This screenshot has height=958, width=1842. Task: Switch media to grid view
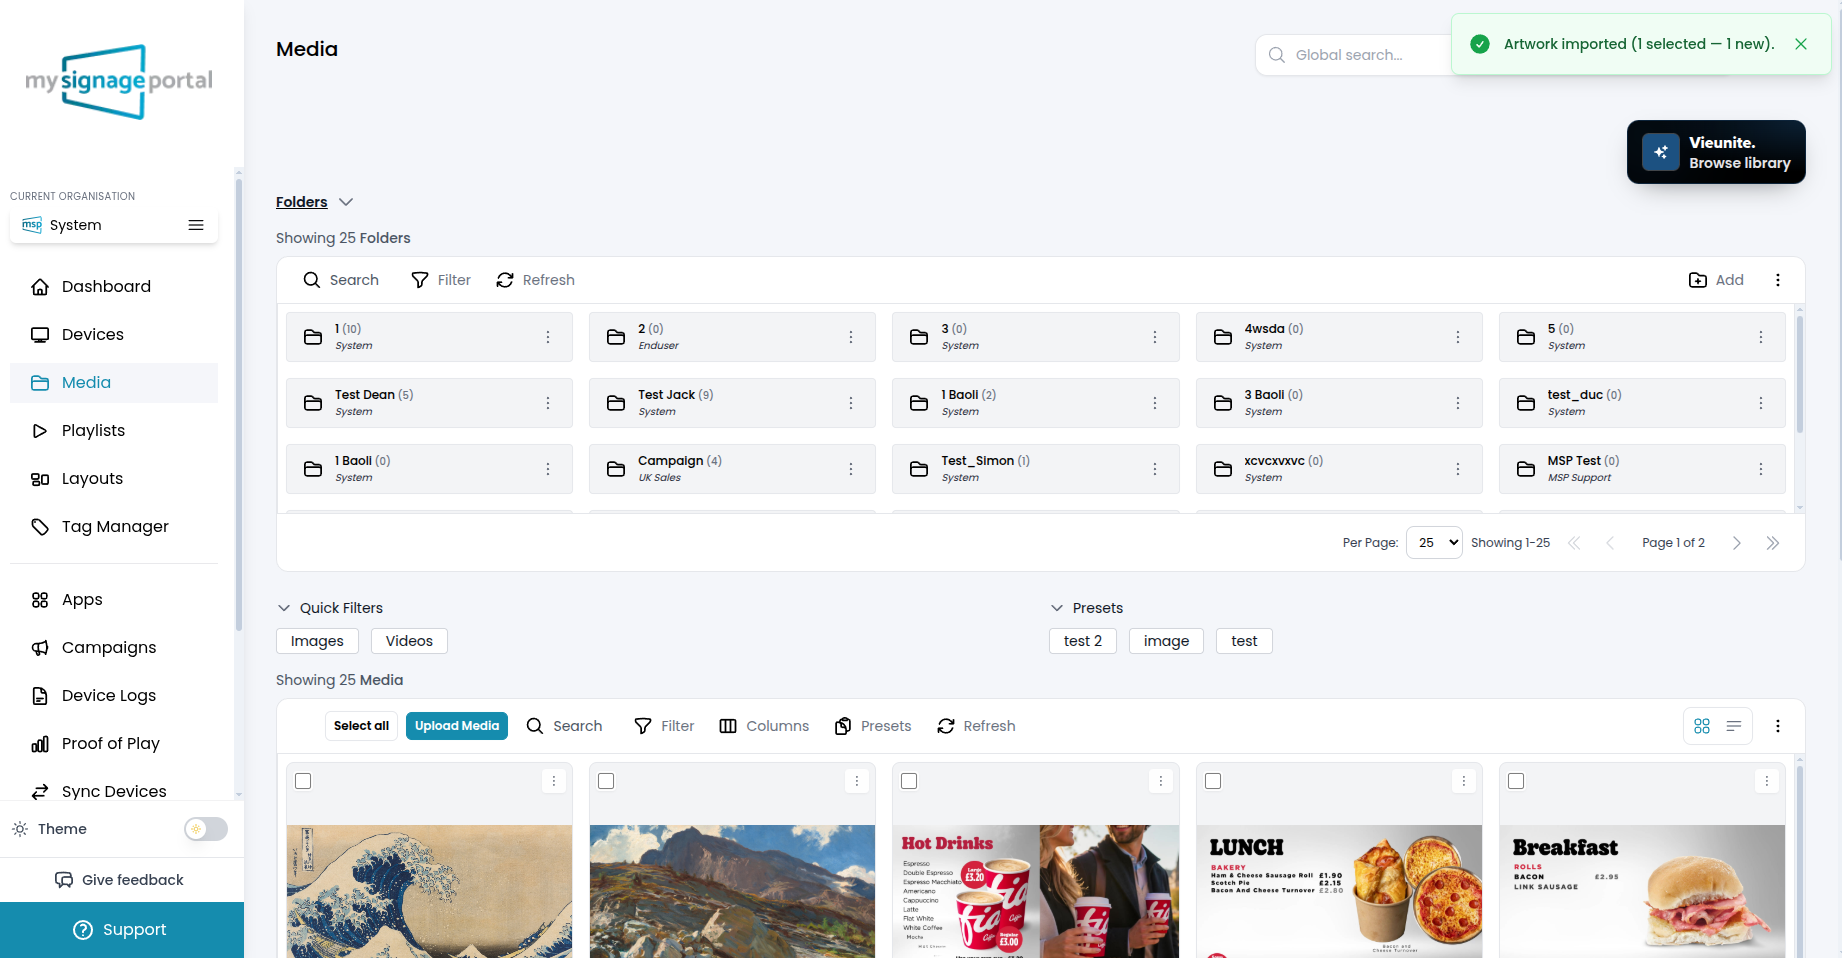(1702, 726)
